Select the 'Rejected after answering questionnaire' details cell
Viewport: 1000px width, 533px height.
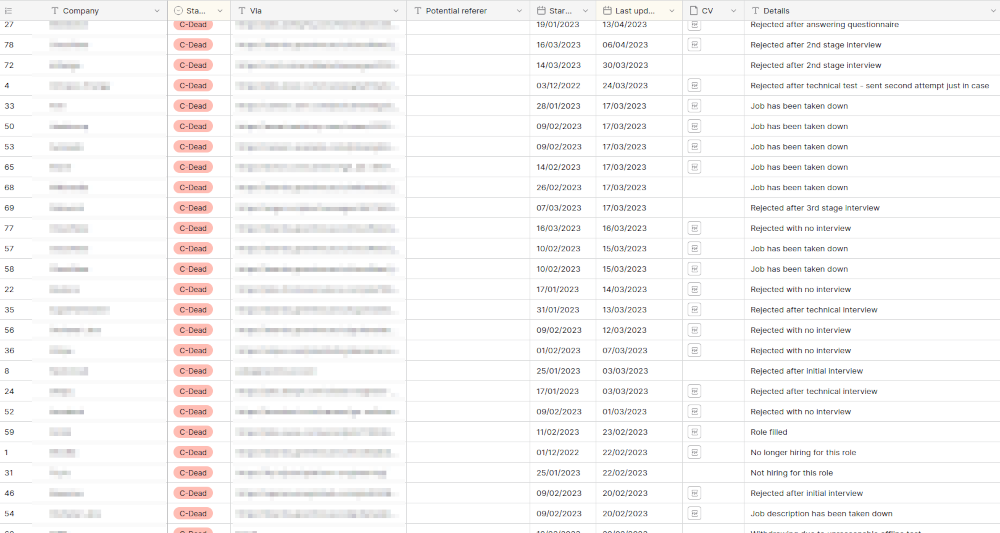872,24
